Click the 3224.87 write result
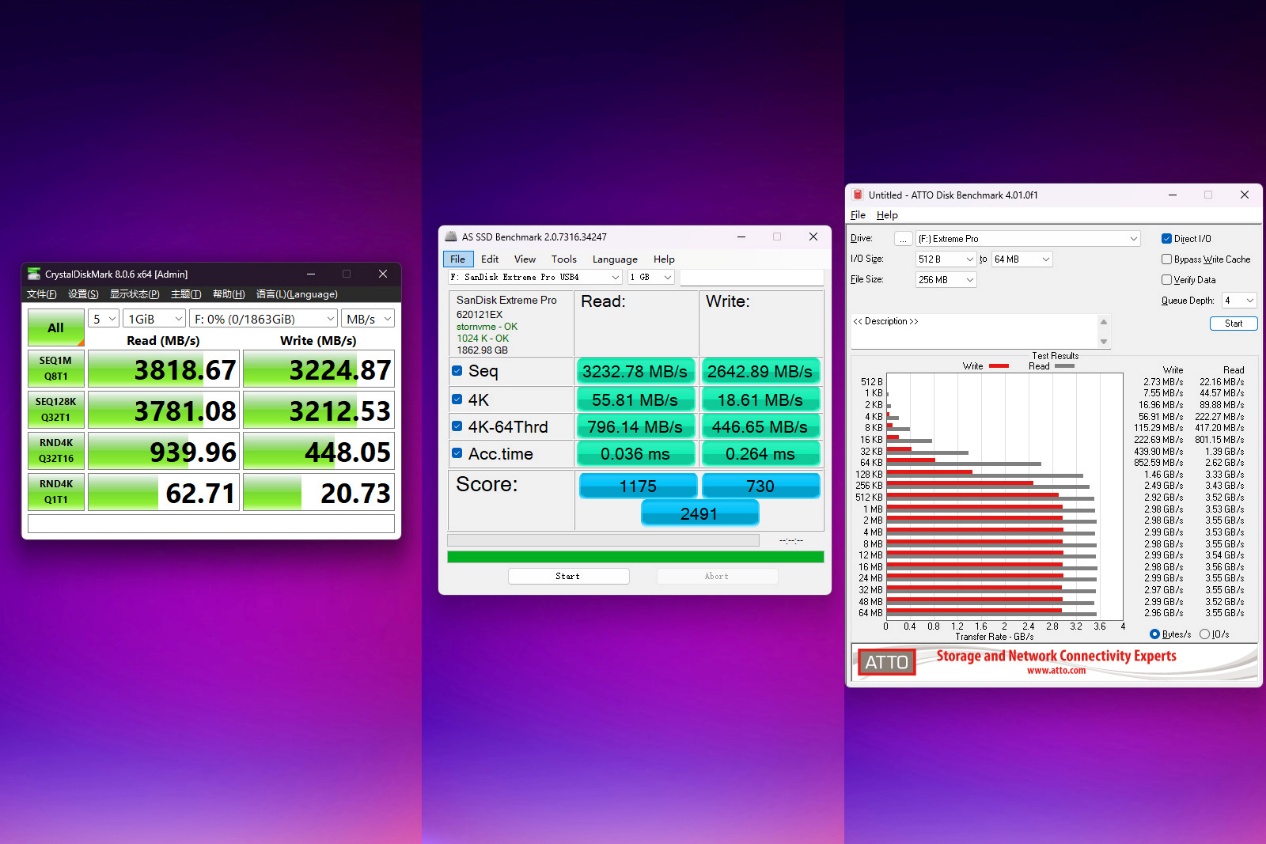 tap(319, 369)
